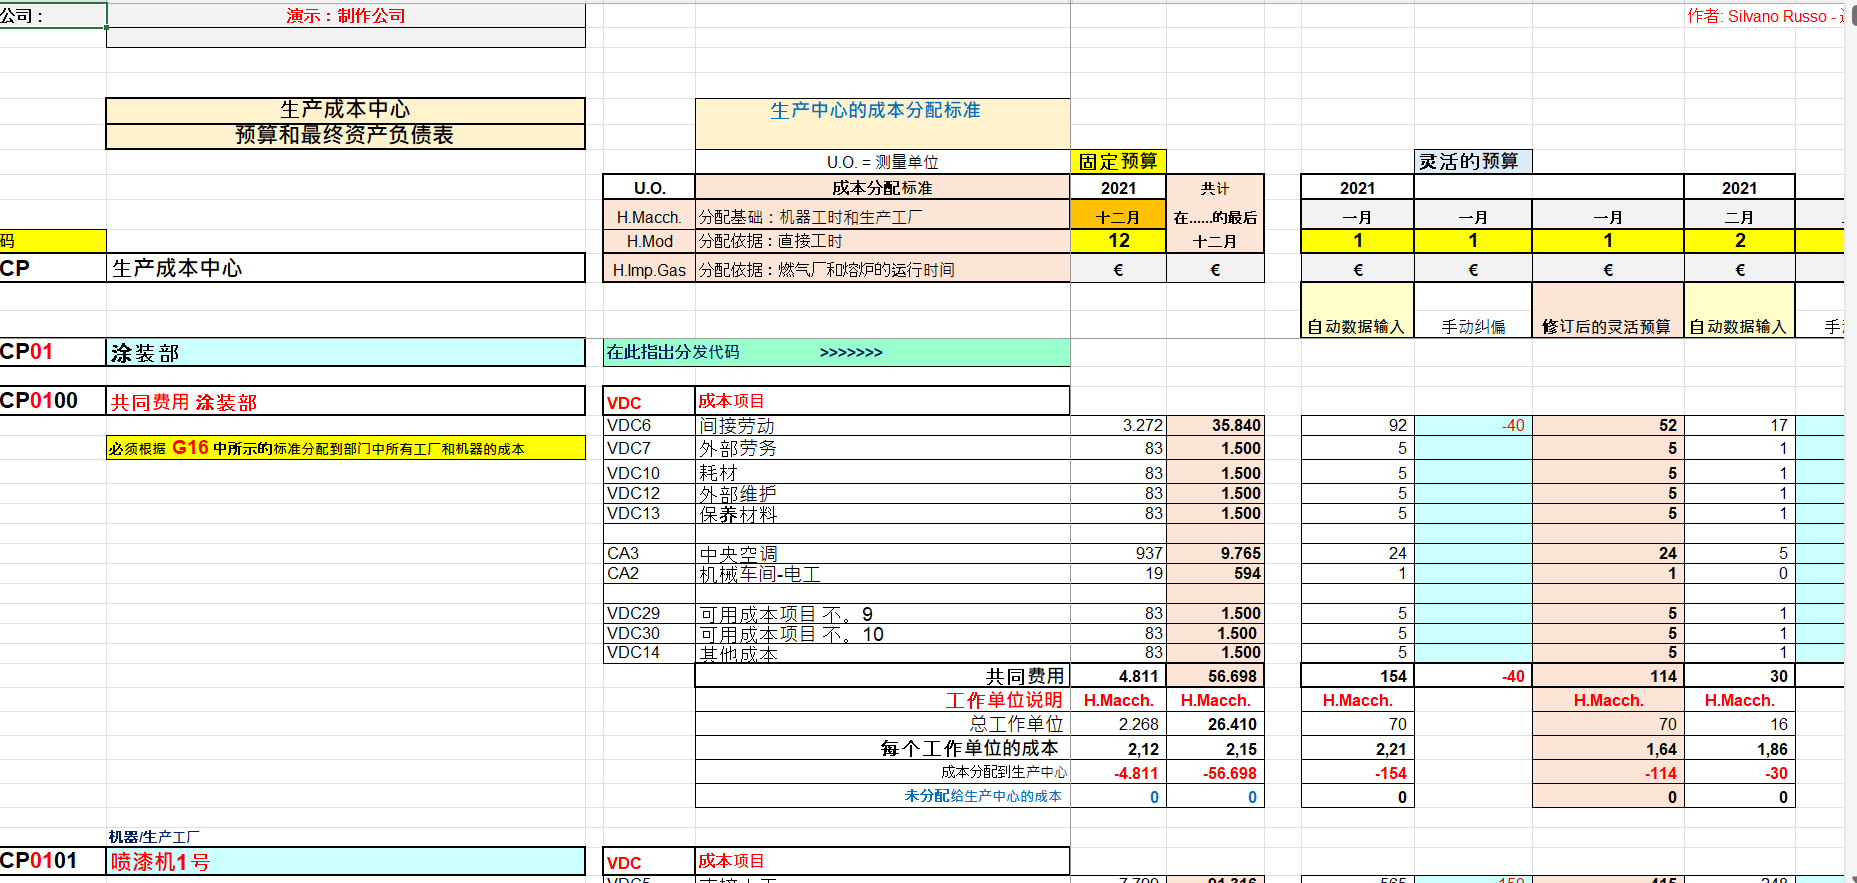1857x883 pixels.
Task: Select the '耗材' cost item cell
Action: (882, 473)
